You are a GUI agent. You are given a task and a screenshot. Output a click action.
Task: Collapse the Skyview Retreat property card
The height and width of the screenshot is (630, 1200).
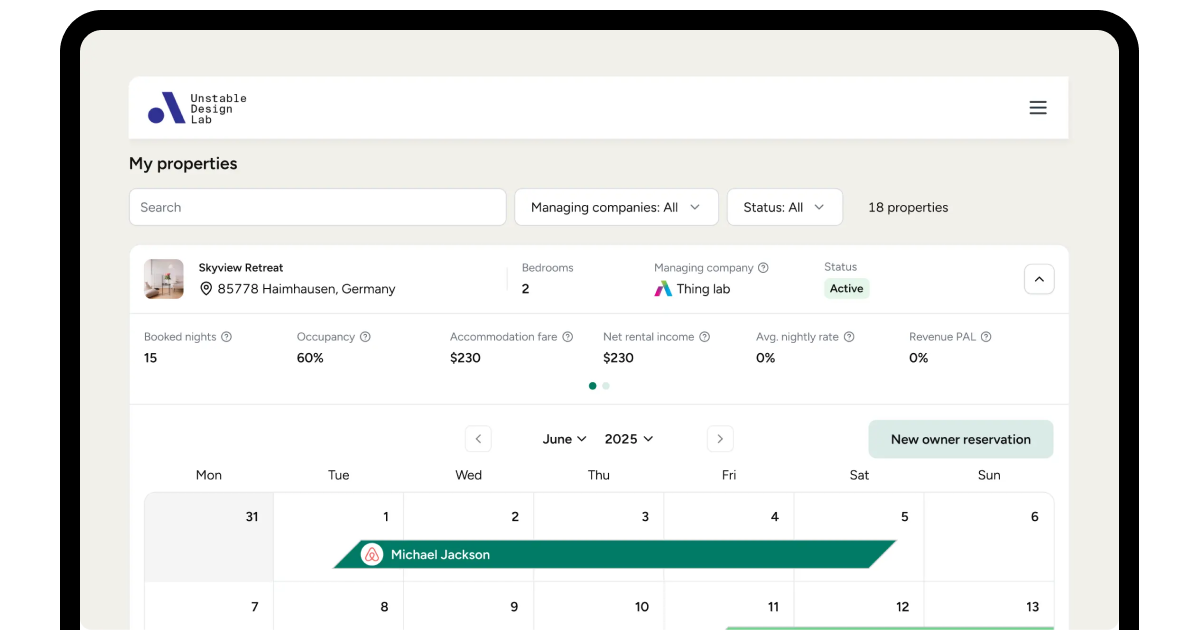coord(1039,279)
